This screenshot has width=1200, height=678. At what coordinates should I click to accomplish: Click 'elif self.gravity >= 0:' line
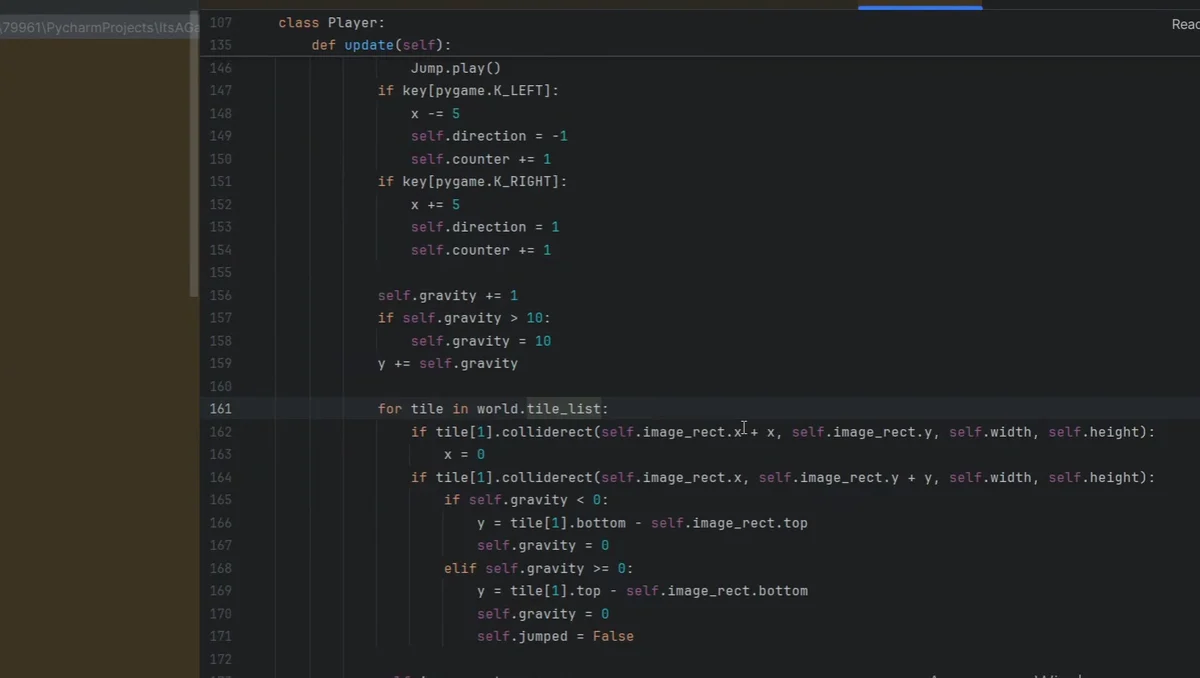(539, 568)
